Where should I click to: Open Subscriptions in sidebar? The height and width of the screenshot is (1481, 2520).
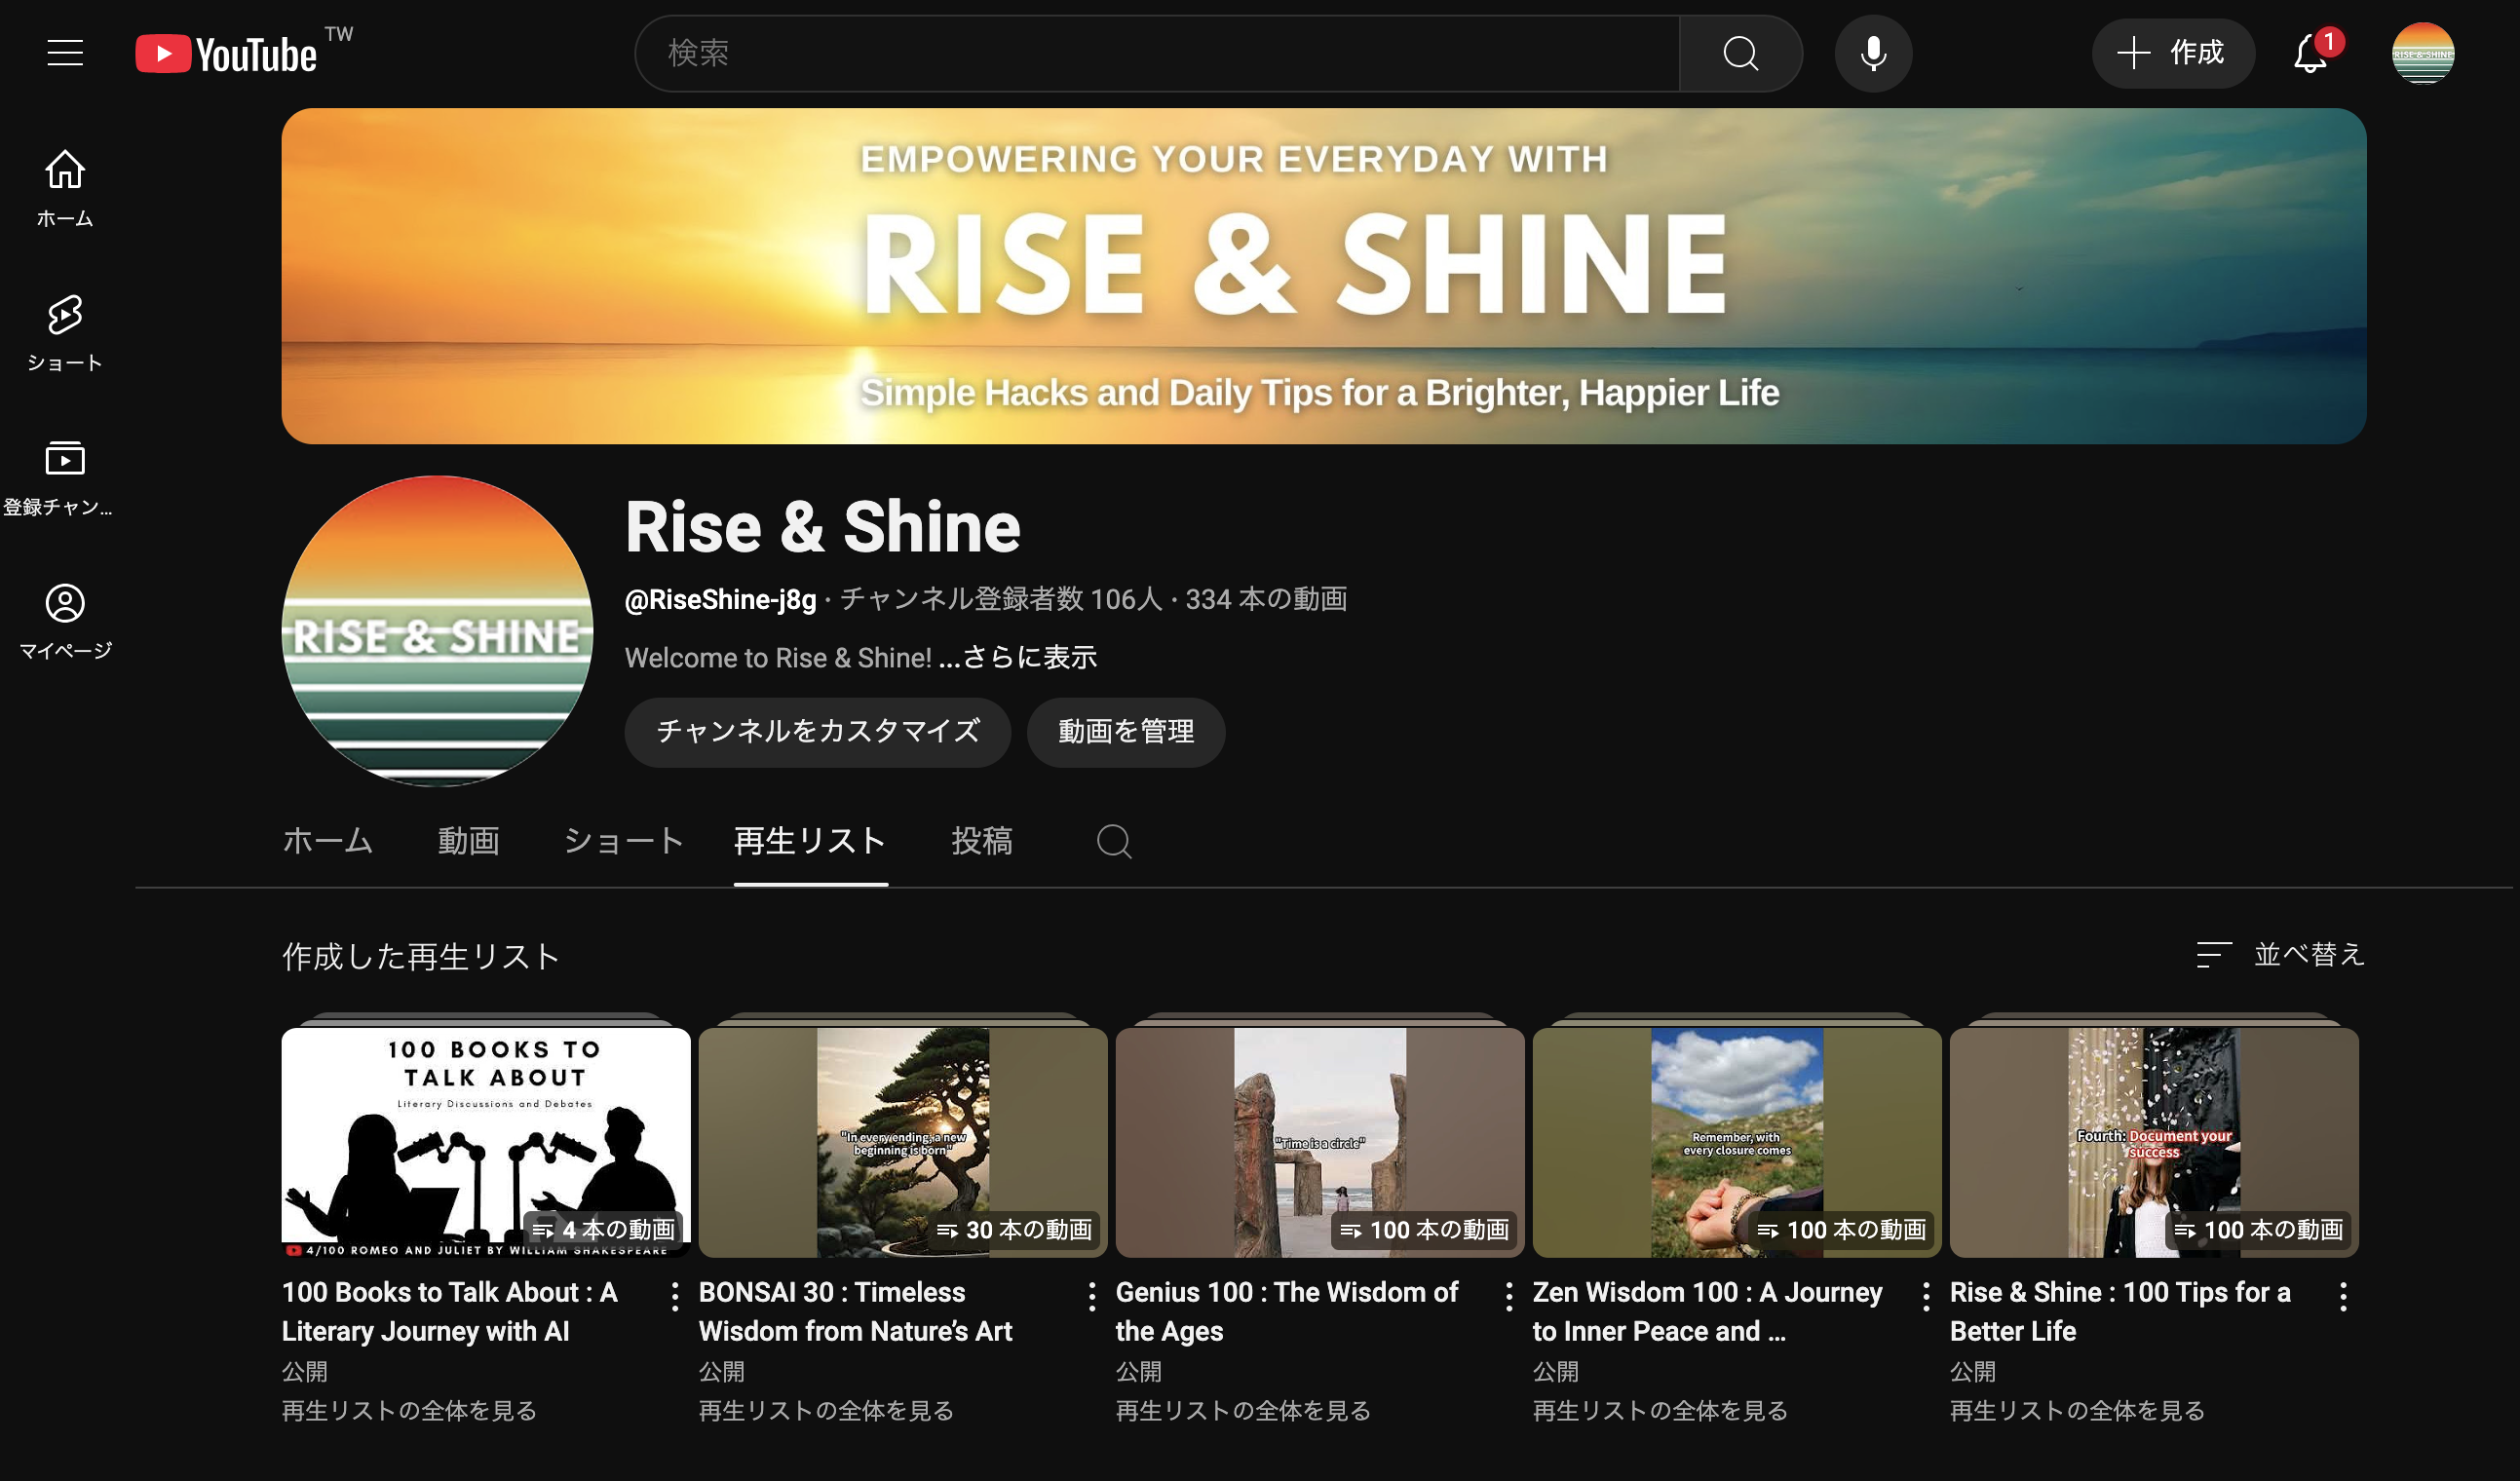pos(65,477)
